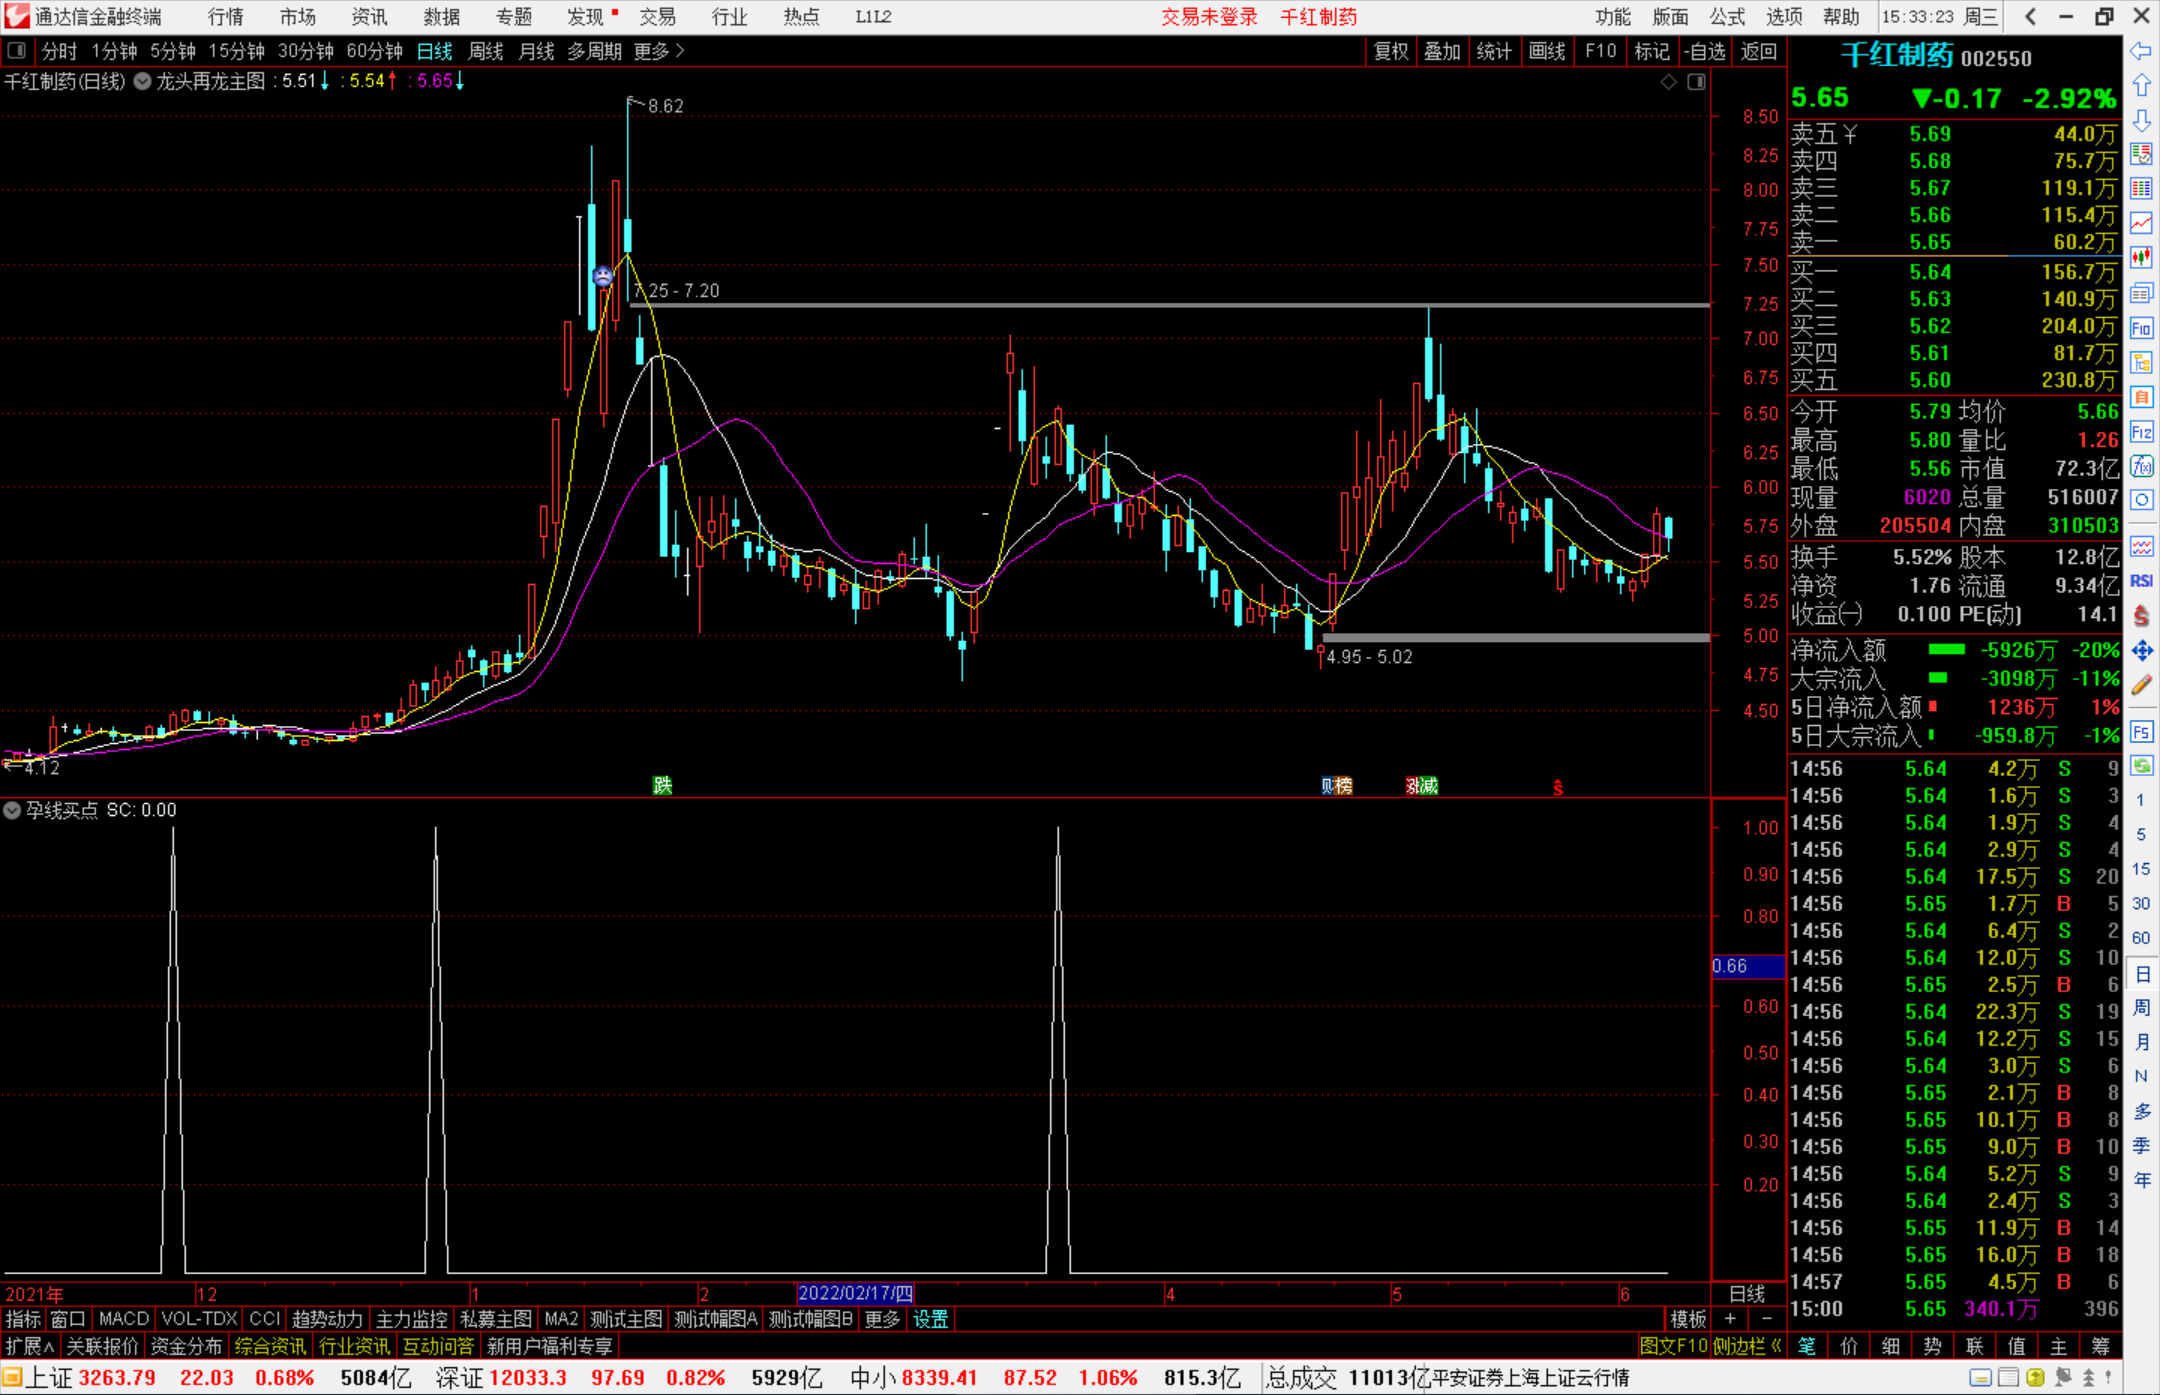Click the title bar back chevron icon
The width and height of the screenshot is (2160, 1395).
[2030, 16]
